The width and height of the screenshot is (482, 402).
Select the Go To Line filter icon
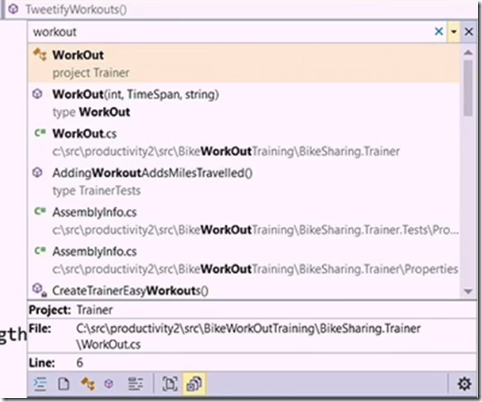pyautogui.click(x=40, y=385)
